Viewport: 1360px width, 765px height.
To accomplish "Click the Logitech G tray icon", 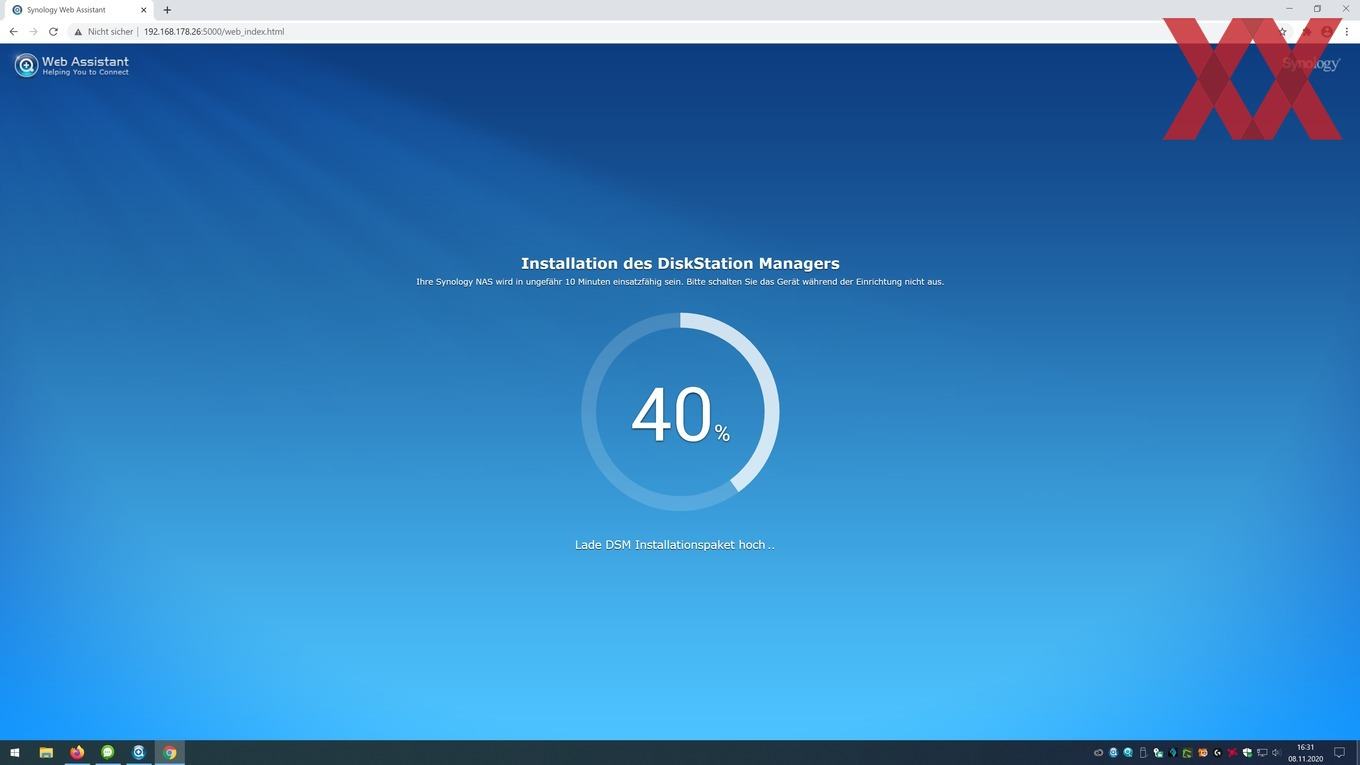I will [1217, 753].
